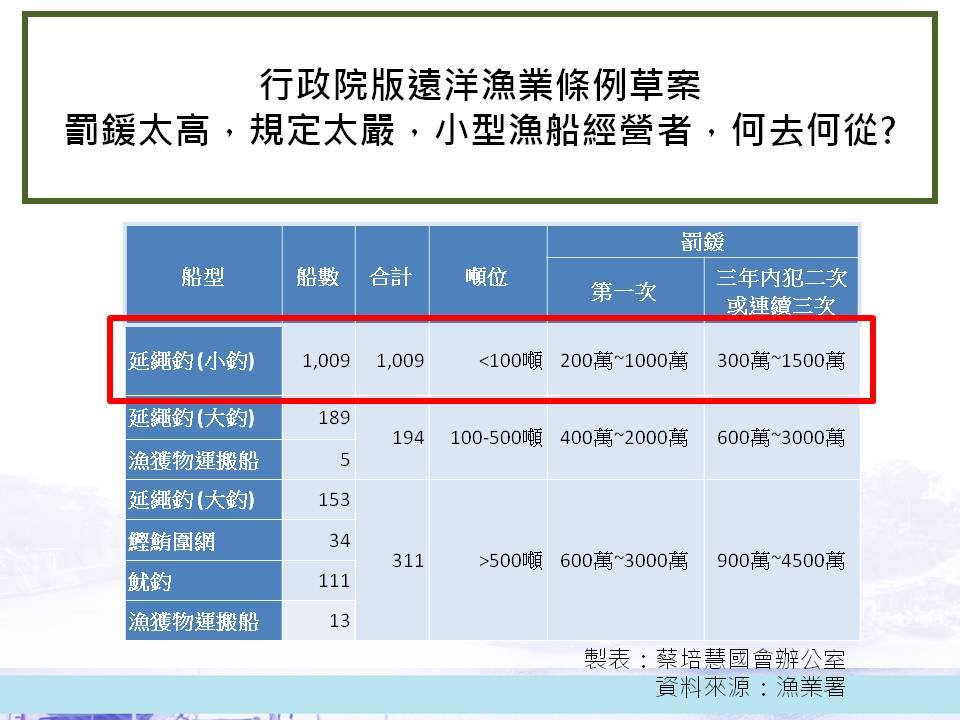960x720 pixels.
Task: Click the 噸位 column header
Action: (487, 277)
